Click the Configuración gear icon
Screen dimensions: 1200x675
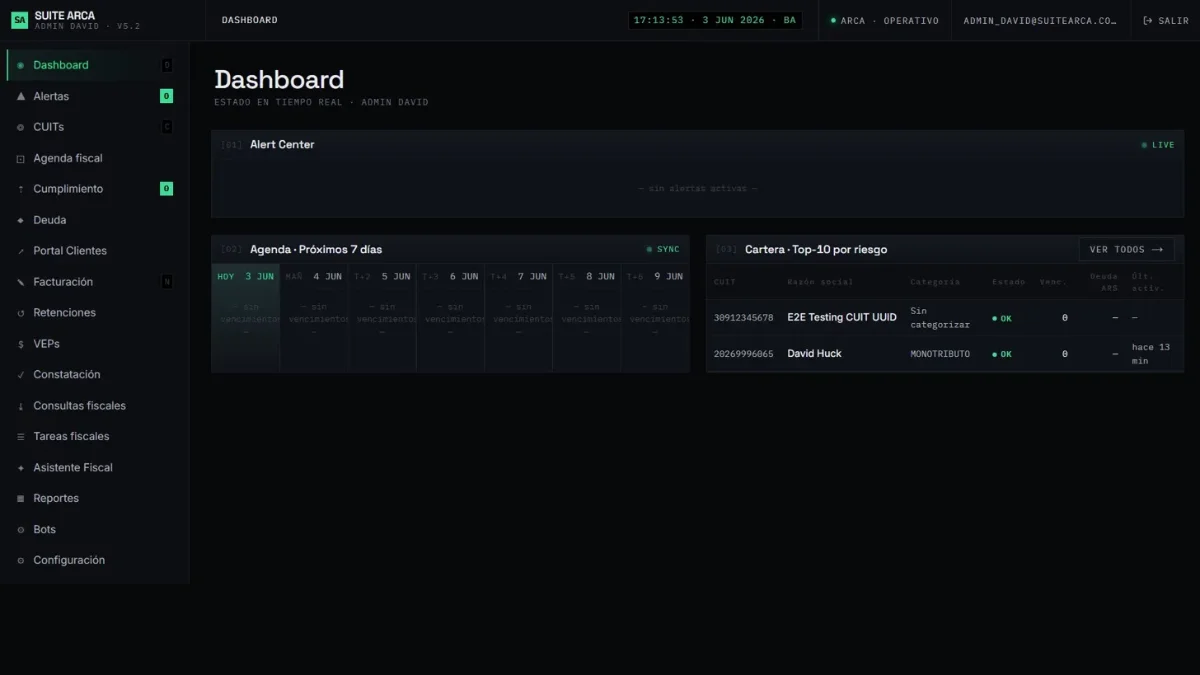pyautogui.click(x=21, y=561)
